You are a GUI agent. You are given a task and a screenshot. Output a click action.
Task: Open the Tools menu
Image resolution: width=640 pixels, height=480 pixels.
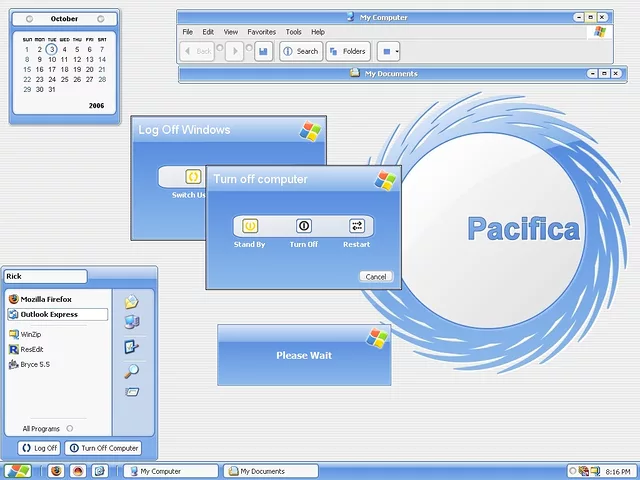click(x=293, y=32)
